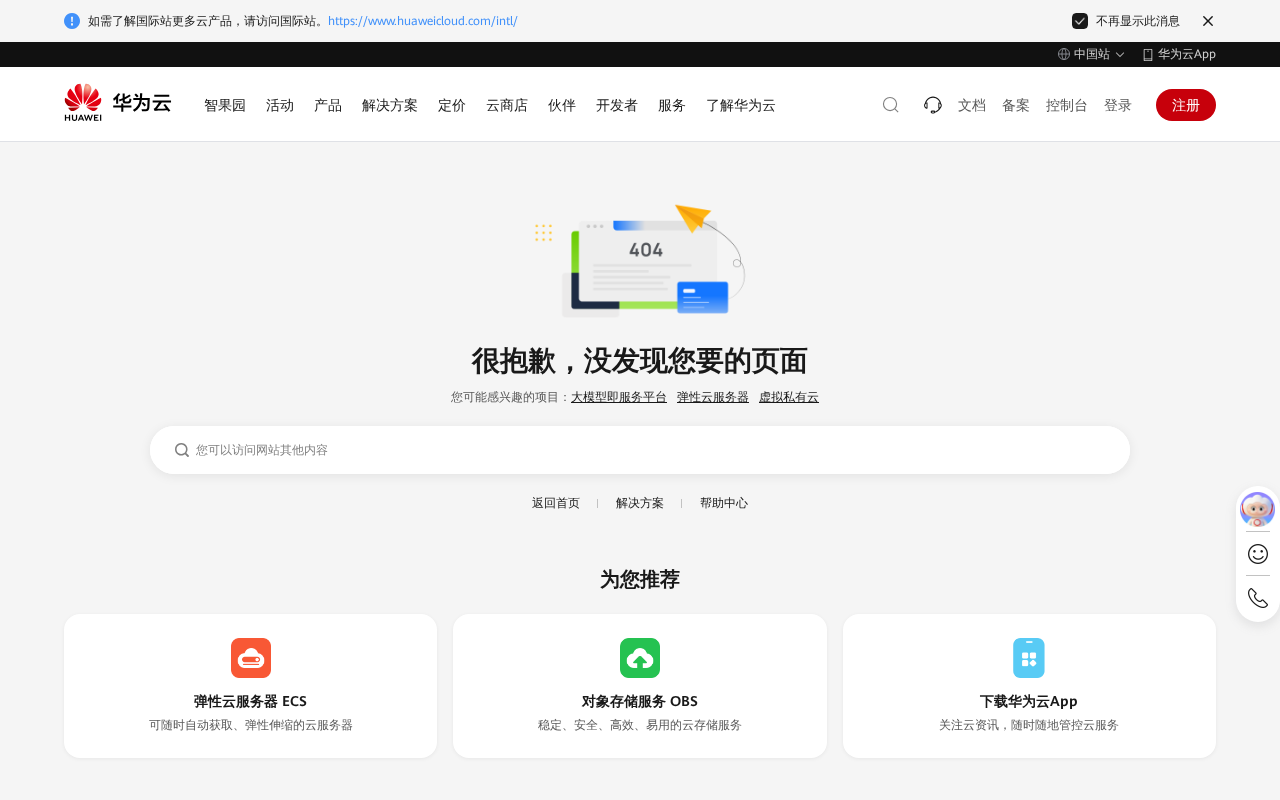
Task: Click the phone icon beside 华为云App
Action: pos(1148,55)
